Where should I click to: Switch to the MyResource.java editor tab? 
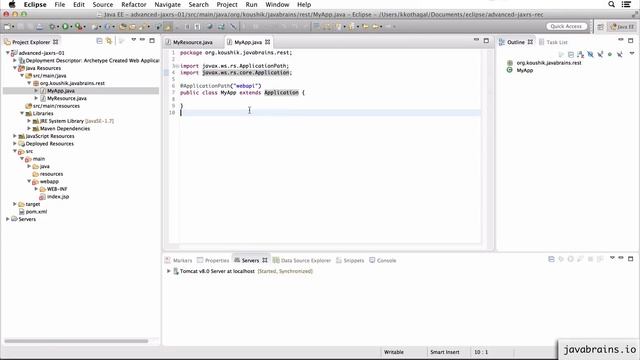(x=192, y=42)
